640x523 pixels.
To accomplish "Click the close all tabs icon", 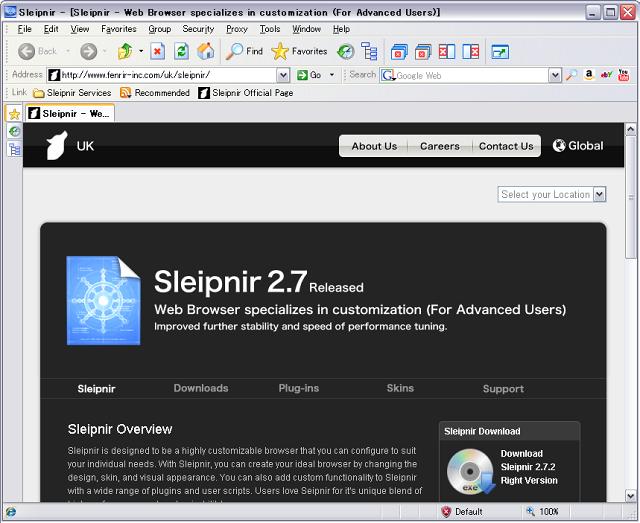I will coord(423,52).
